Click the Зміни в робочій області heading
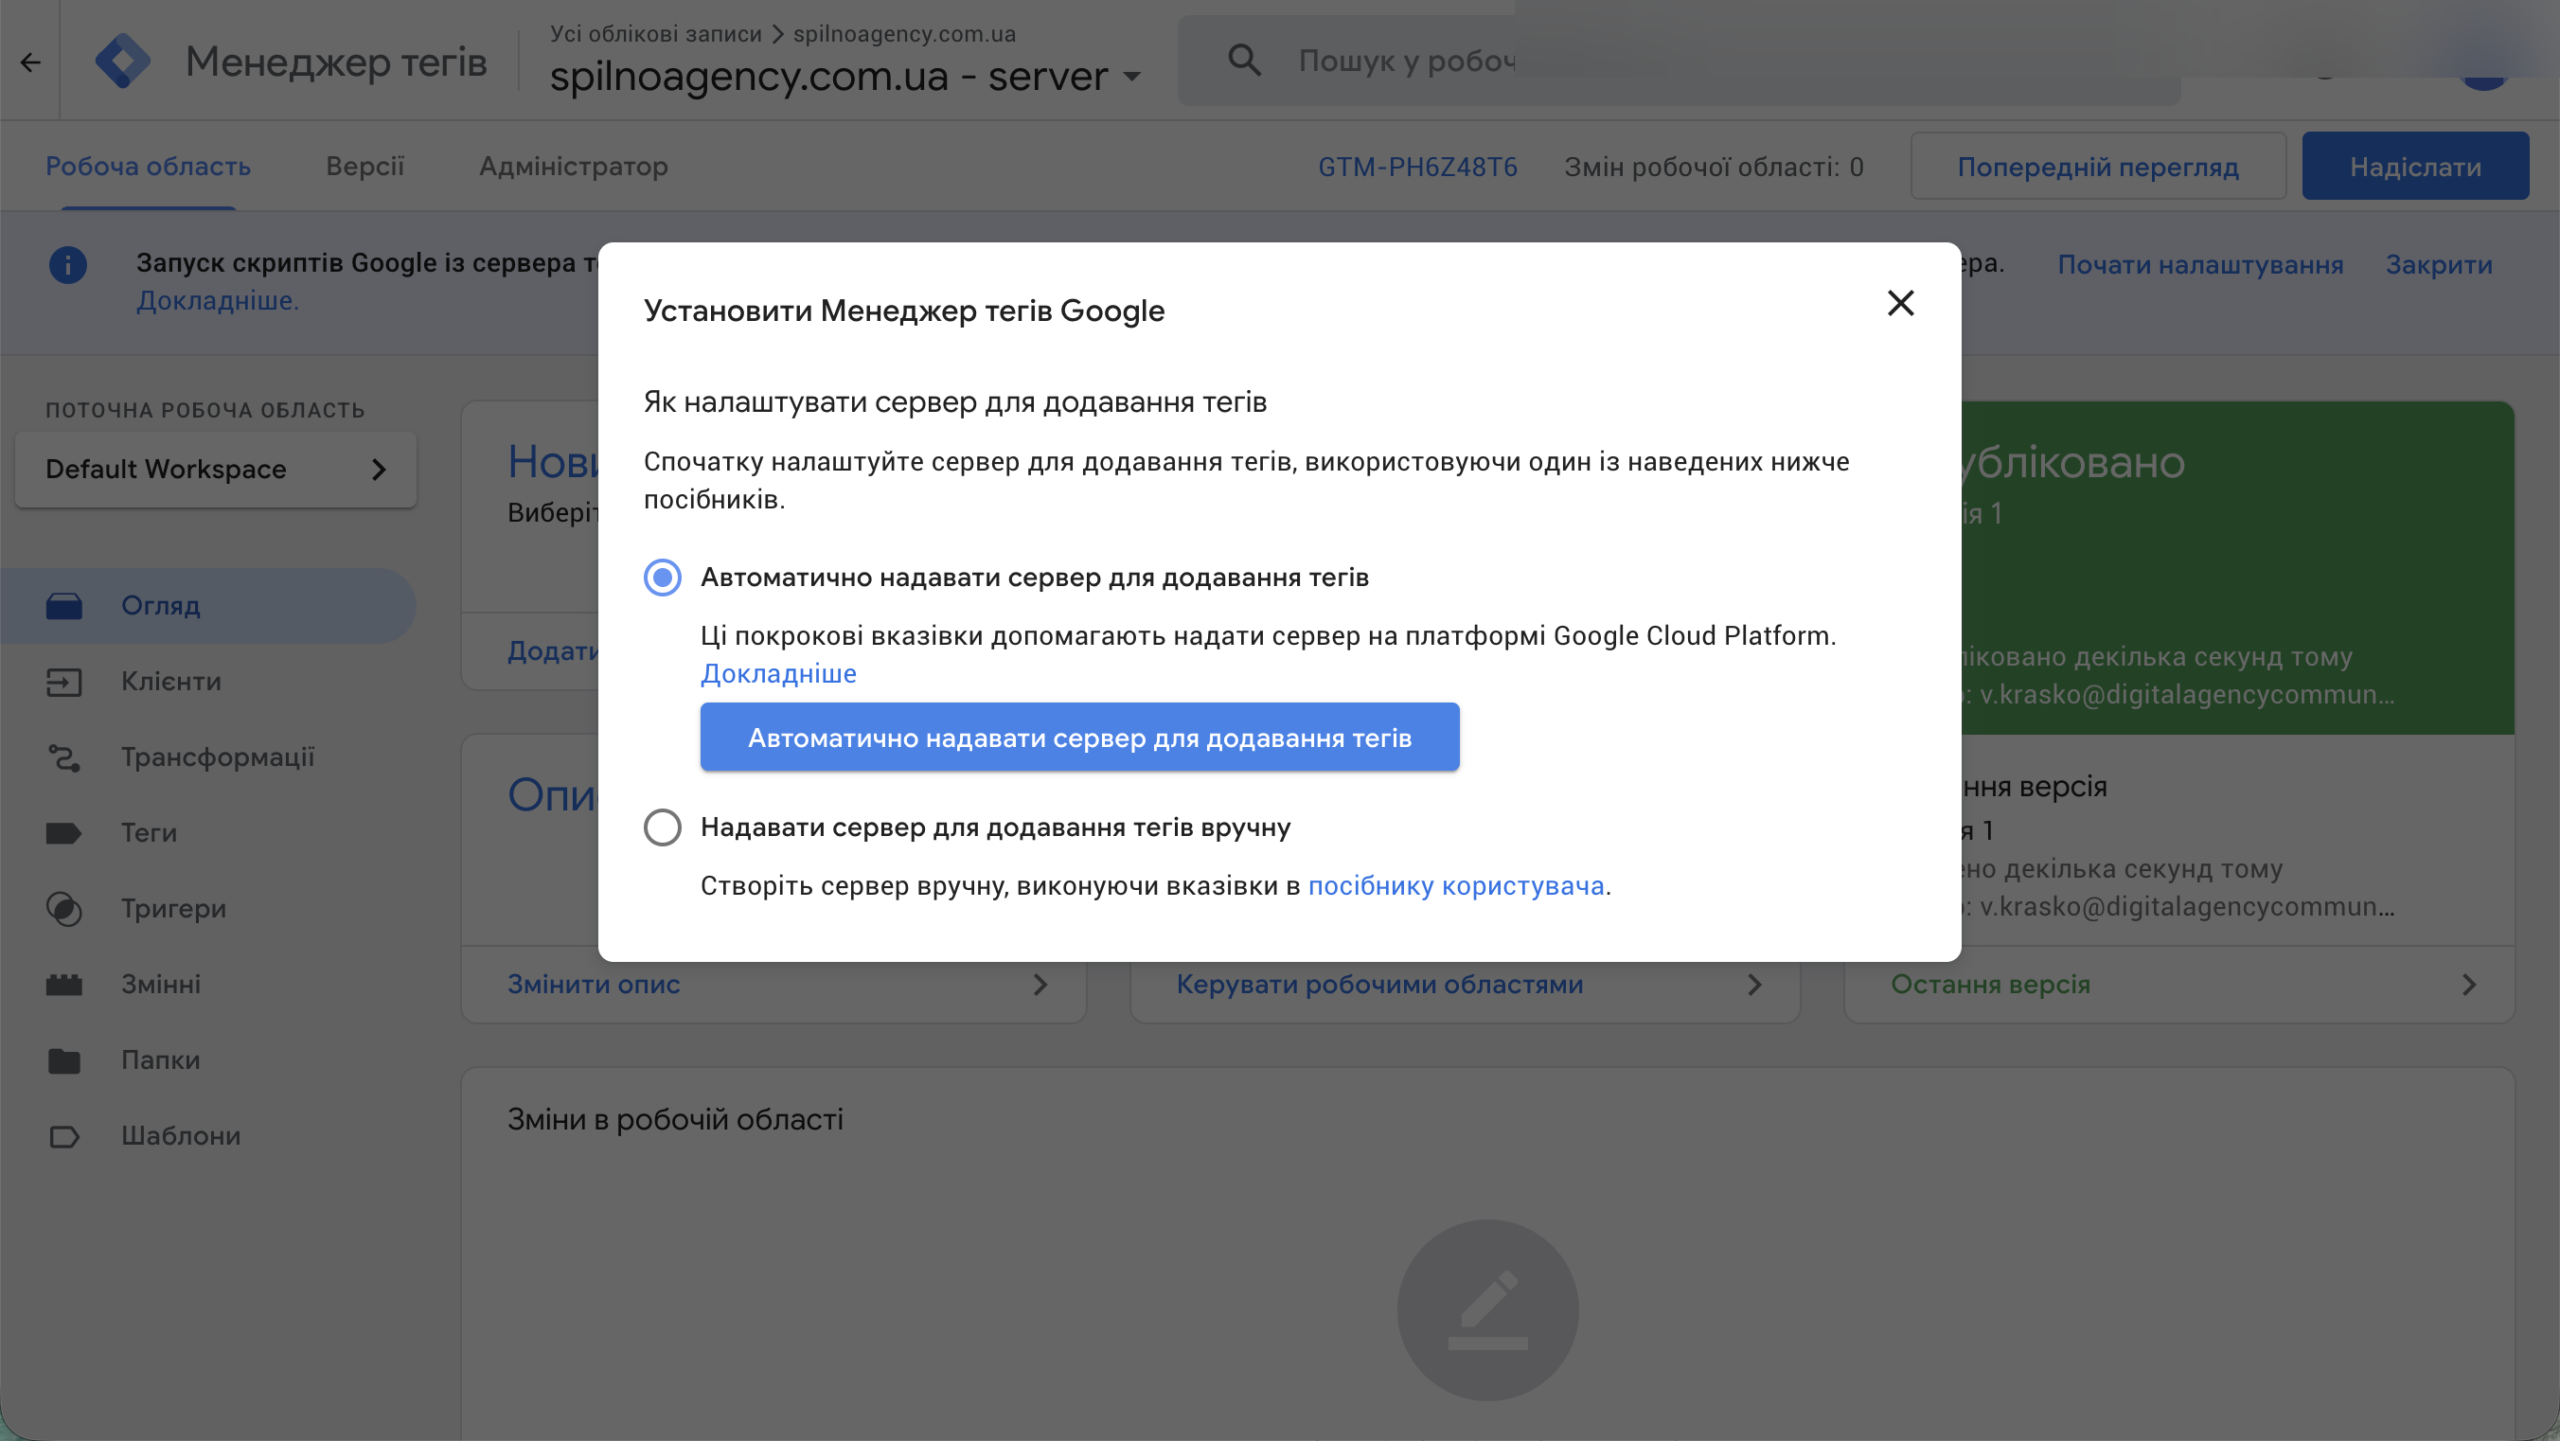Image resolution: width=2560 pixels, height=1441 pixels. coord(675,1119)
